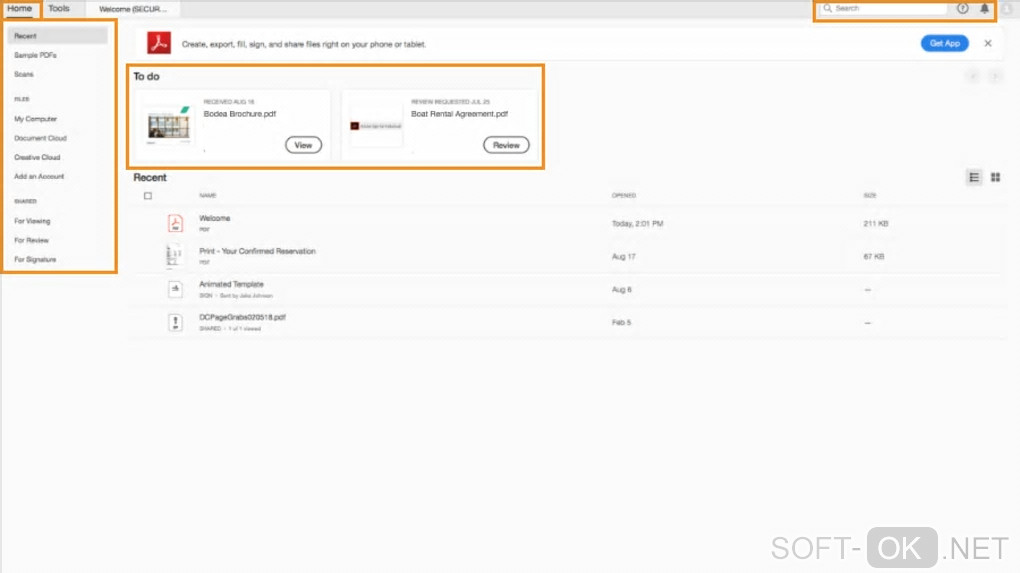Click the Welcome PDF file icon

coord(175,223)
